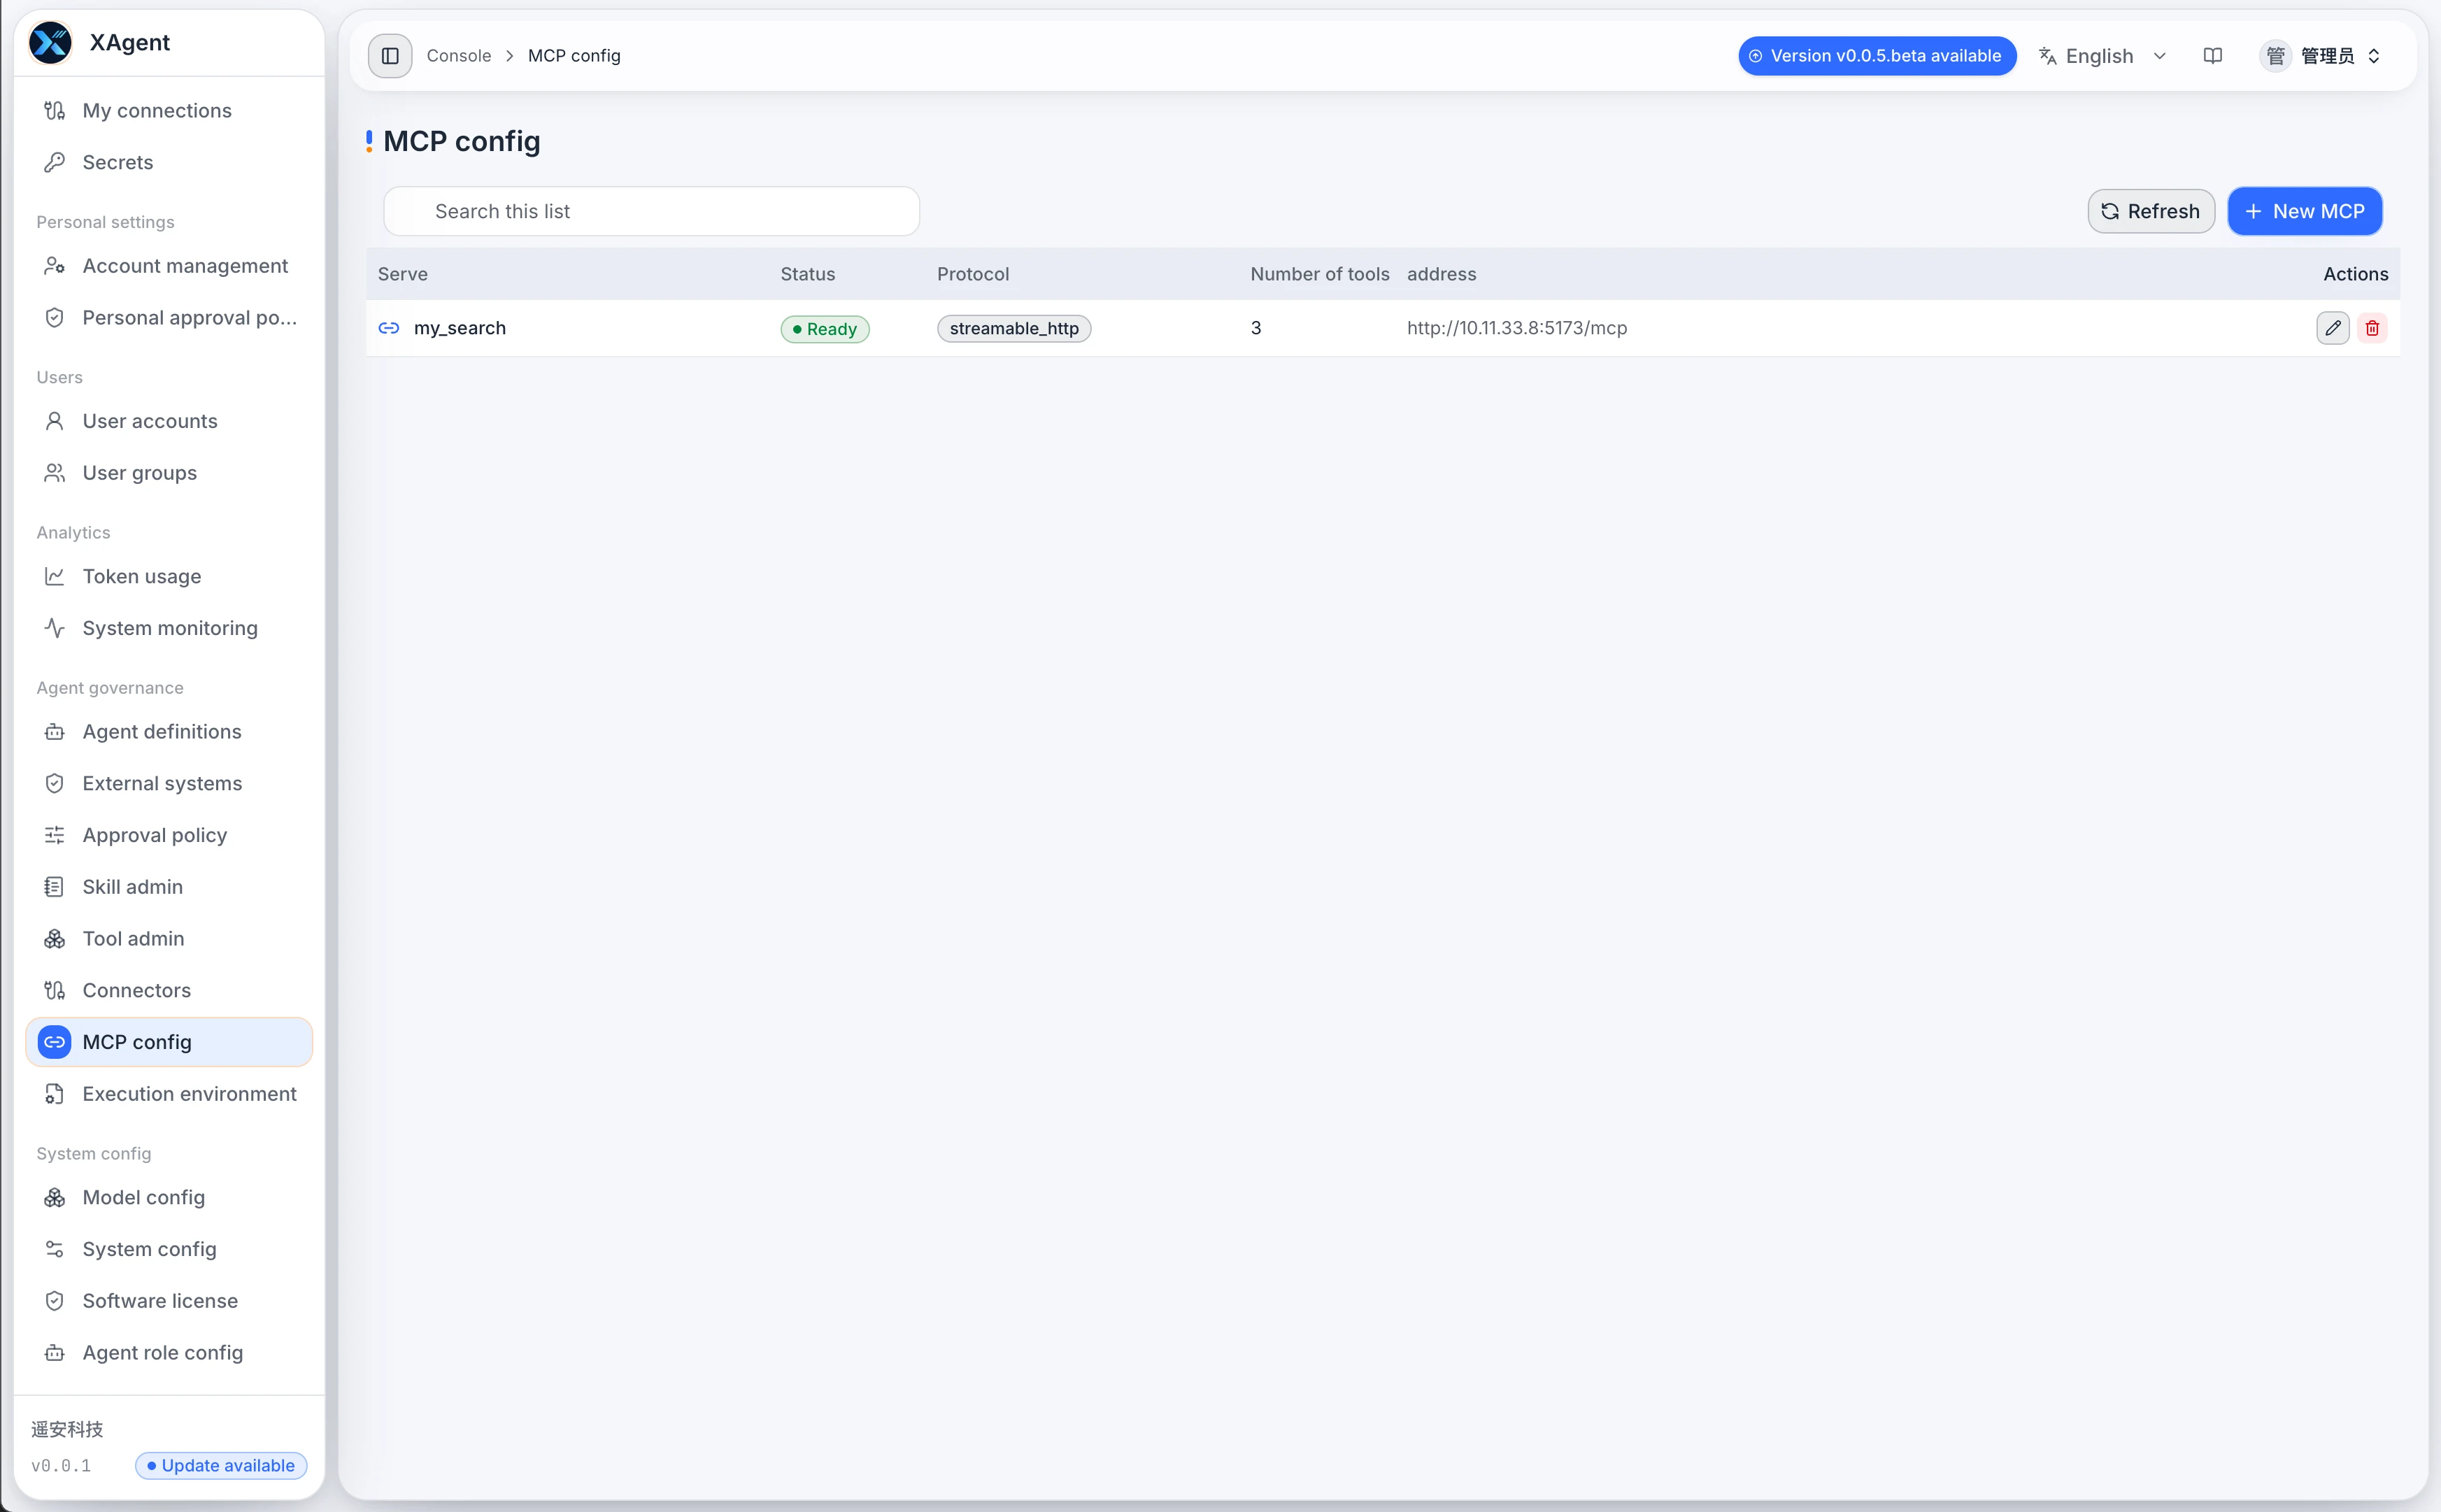Follow the Console breadcrumb link

(459, 56)
